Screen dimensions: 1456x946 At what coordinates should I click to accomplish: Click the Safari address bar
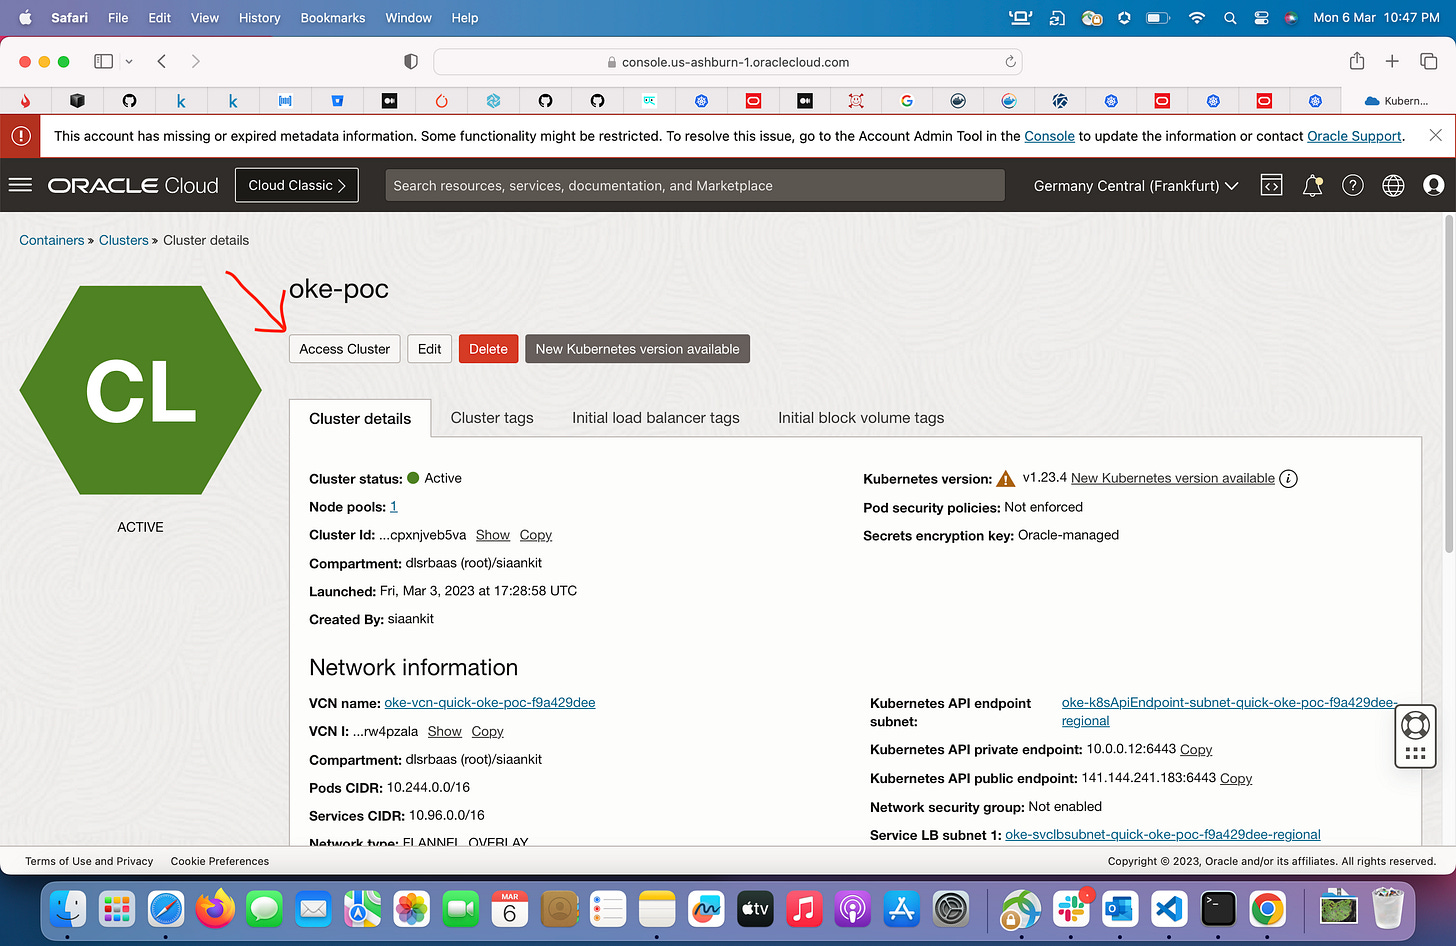[728, 62]
